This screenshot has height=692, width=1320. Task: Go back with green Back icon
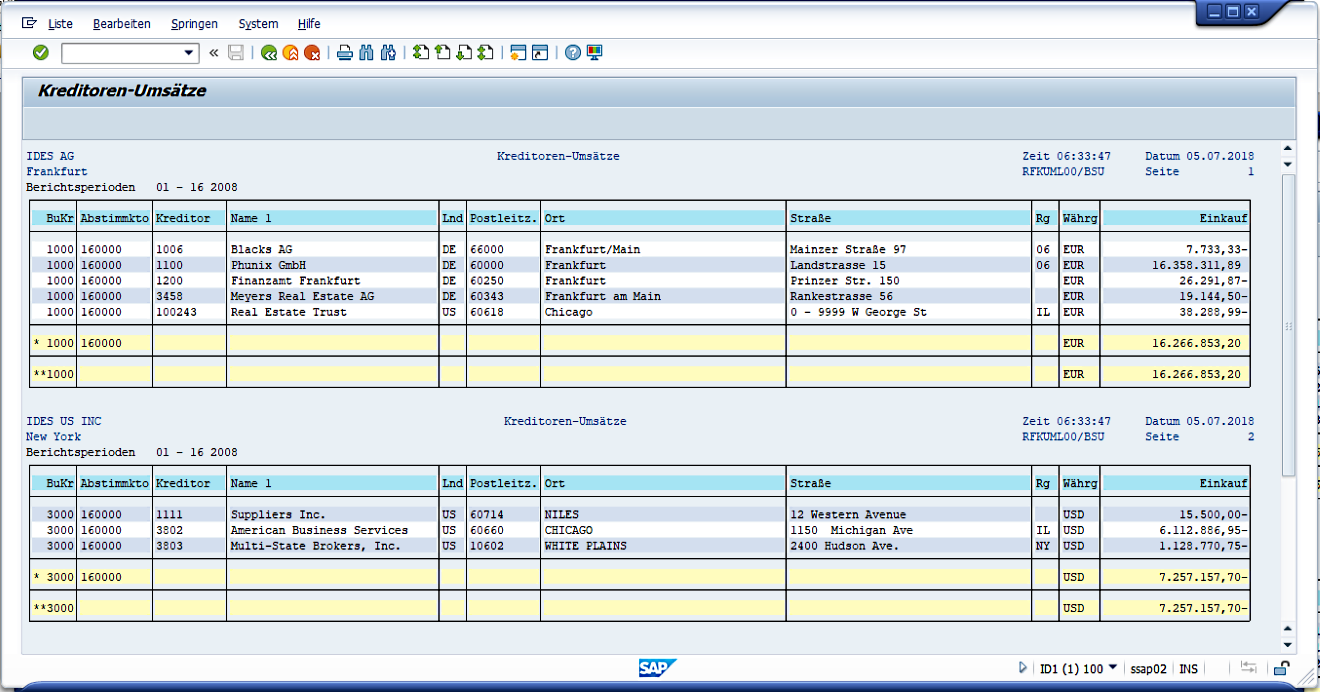269,53
